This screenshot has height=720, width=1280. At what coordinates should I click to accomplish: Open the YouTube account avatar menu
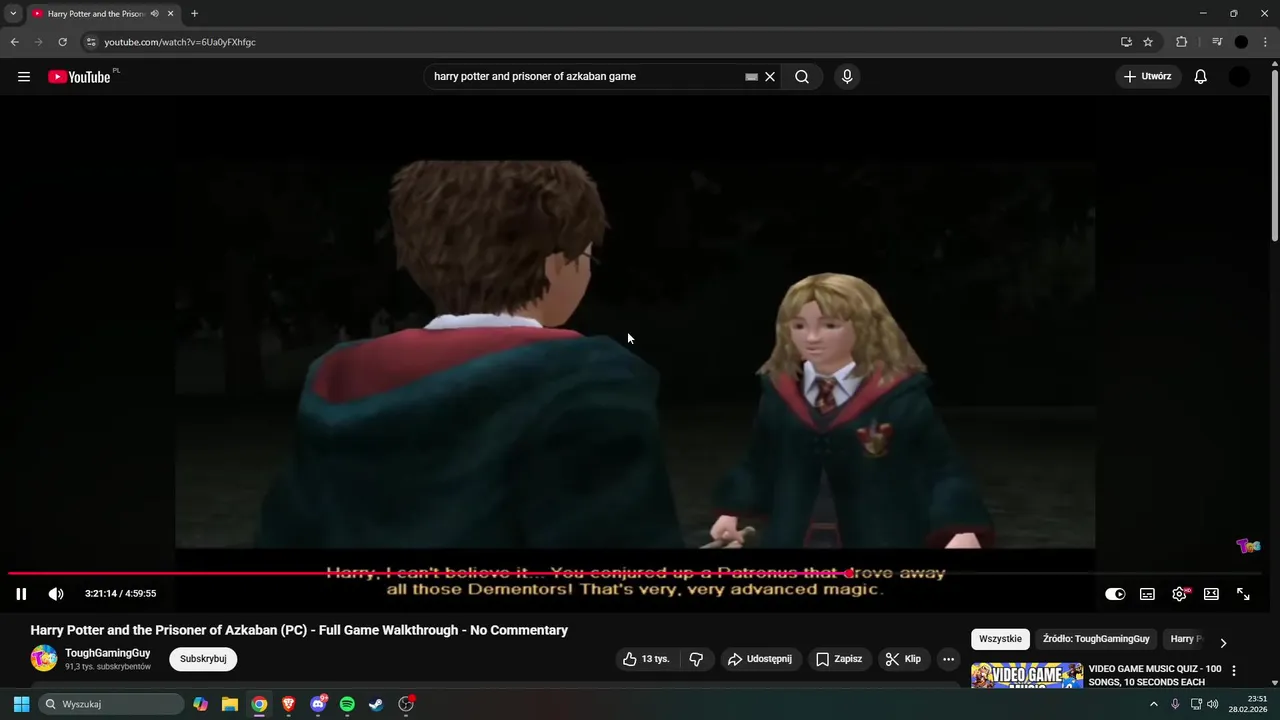[x=1239, y=77]
